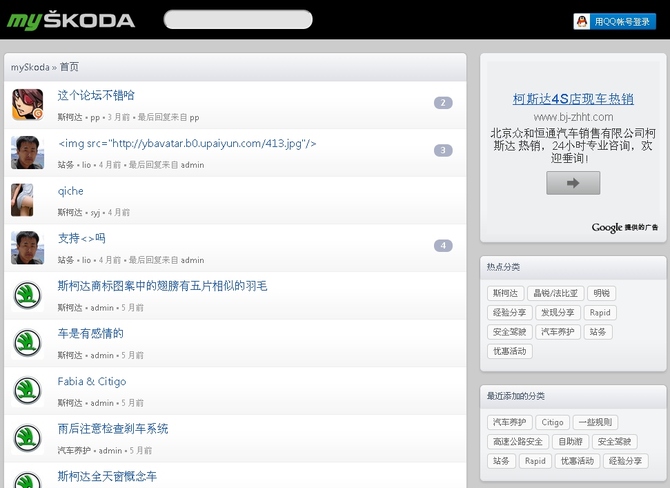The height and width of the screenshot is (488, 670).
Task: Click the lio avatar beside the img src topic
Action: (27, 152)
